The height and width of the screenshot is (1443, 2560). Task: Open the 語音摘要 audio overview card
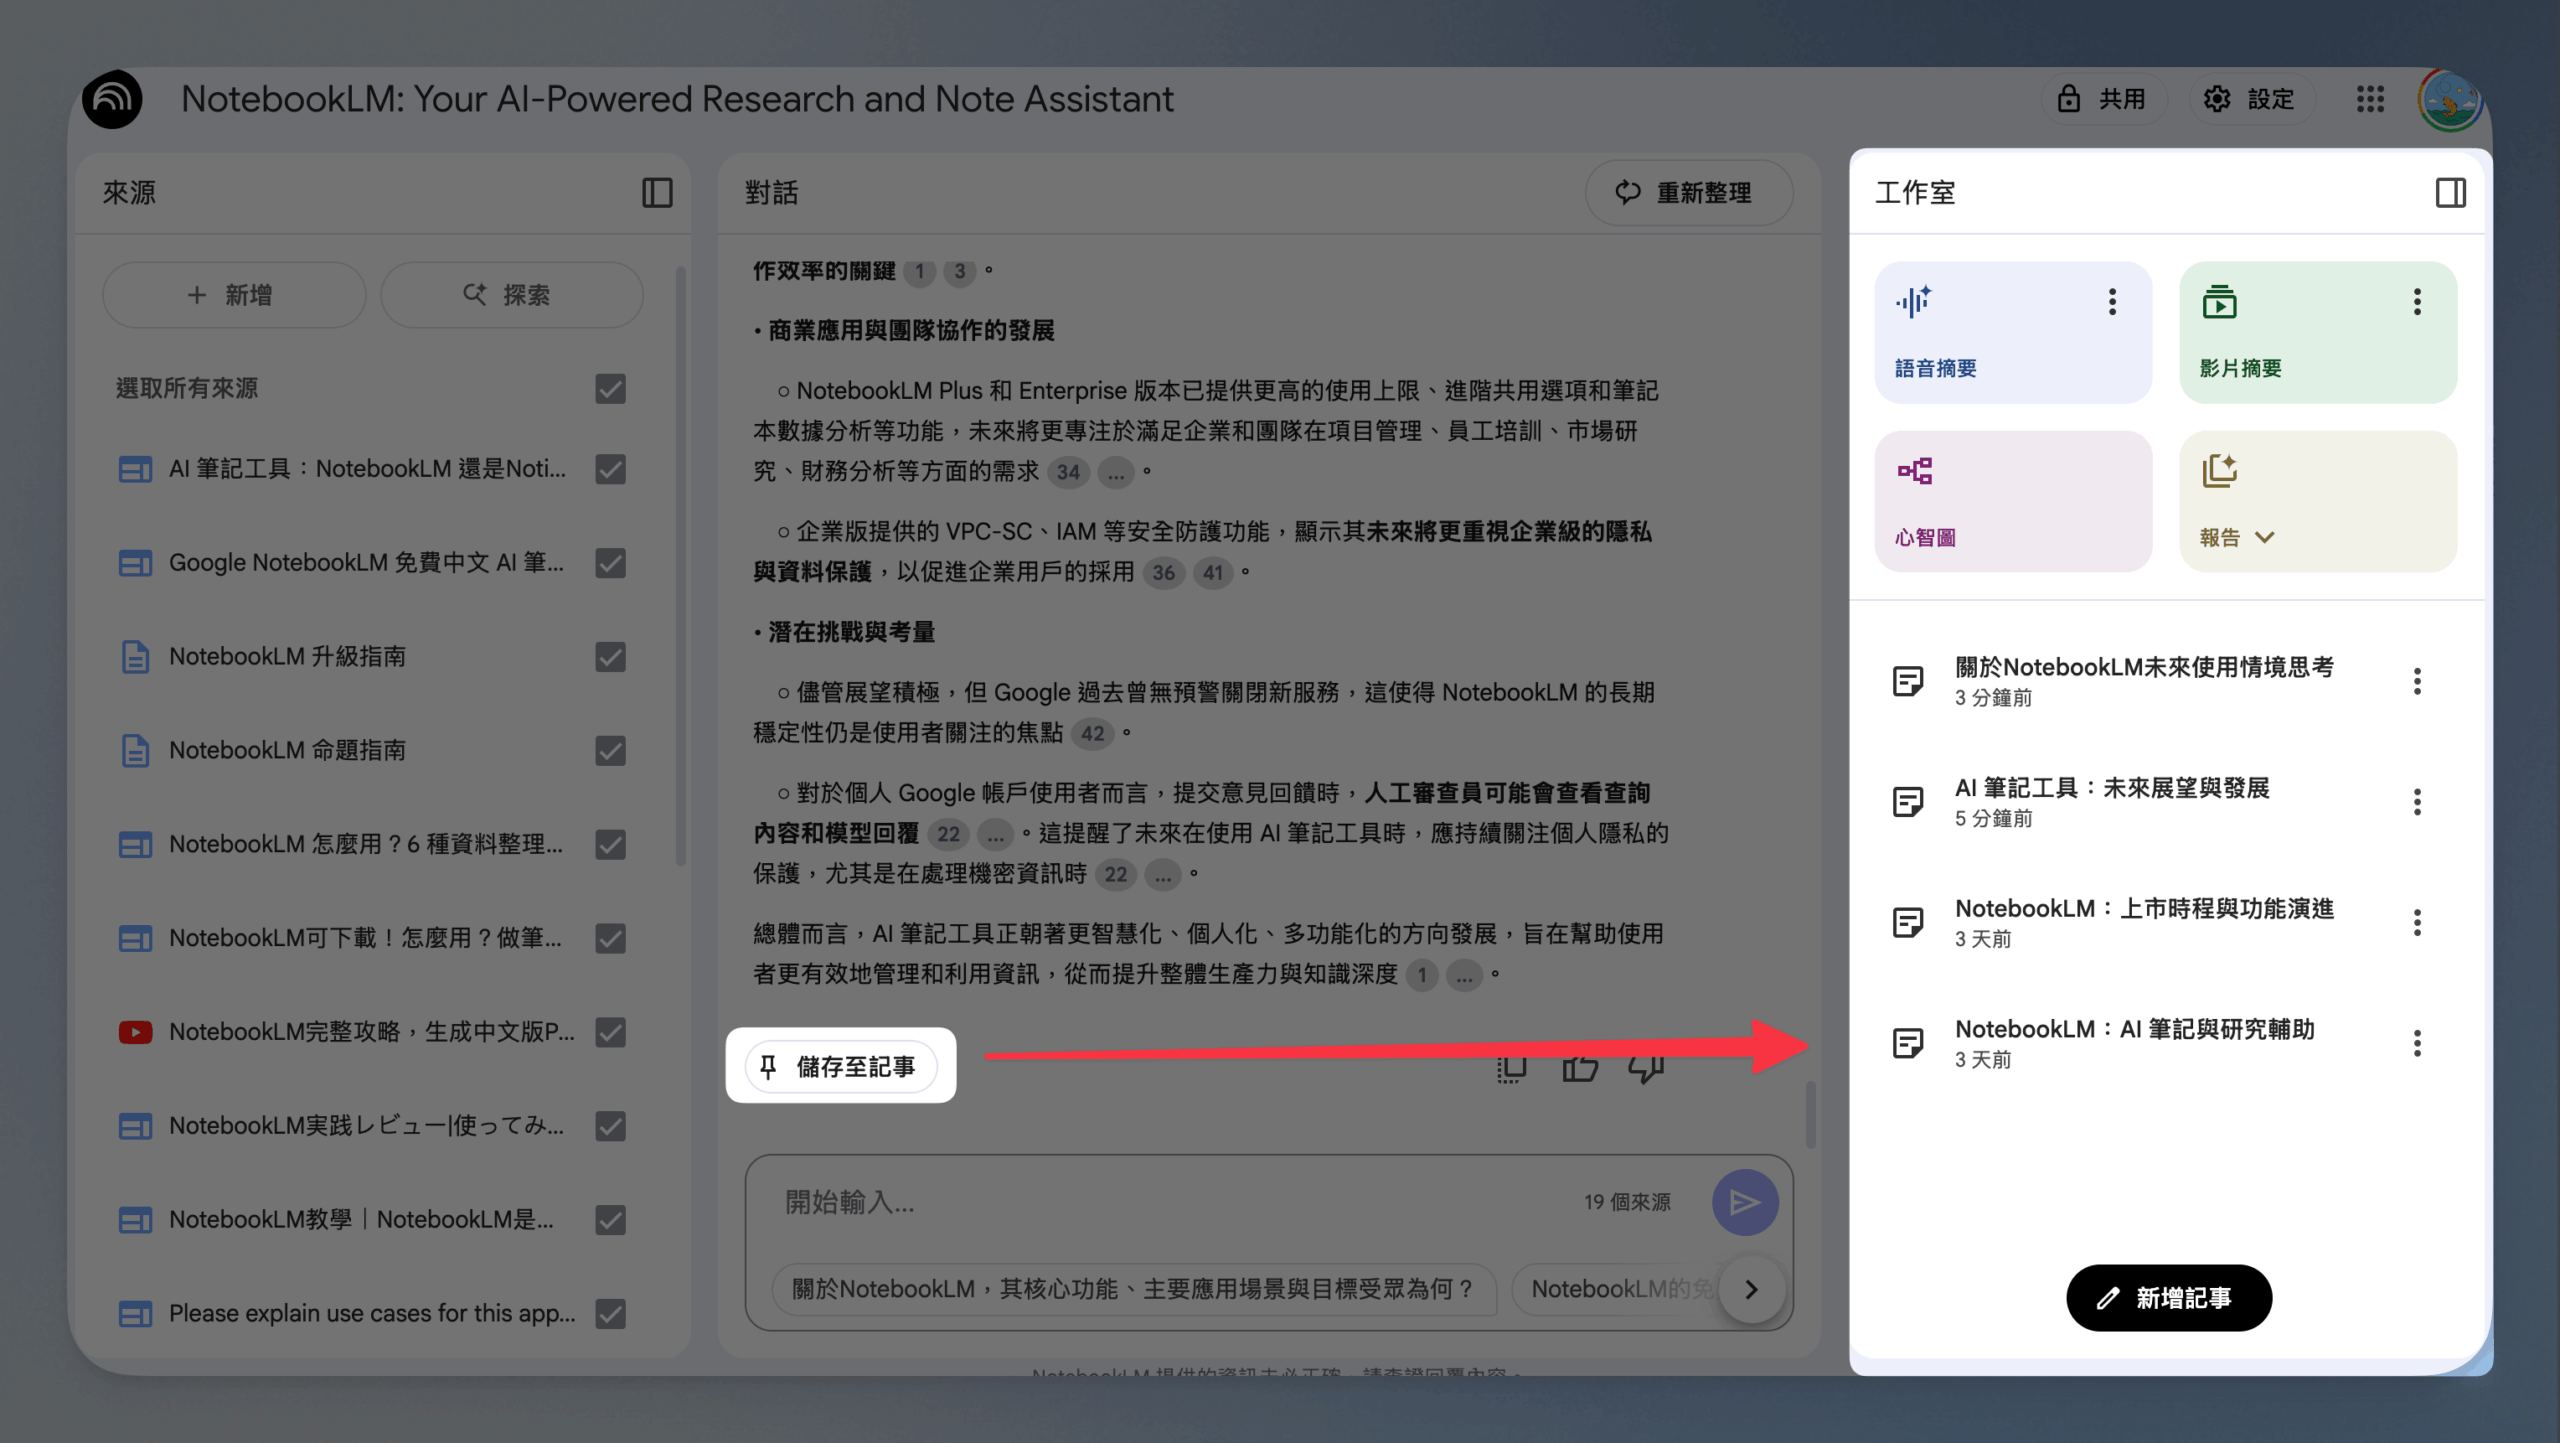2012,332
